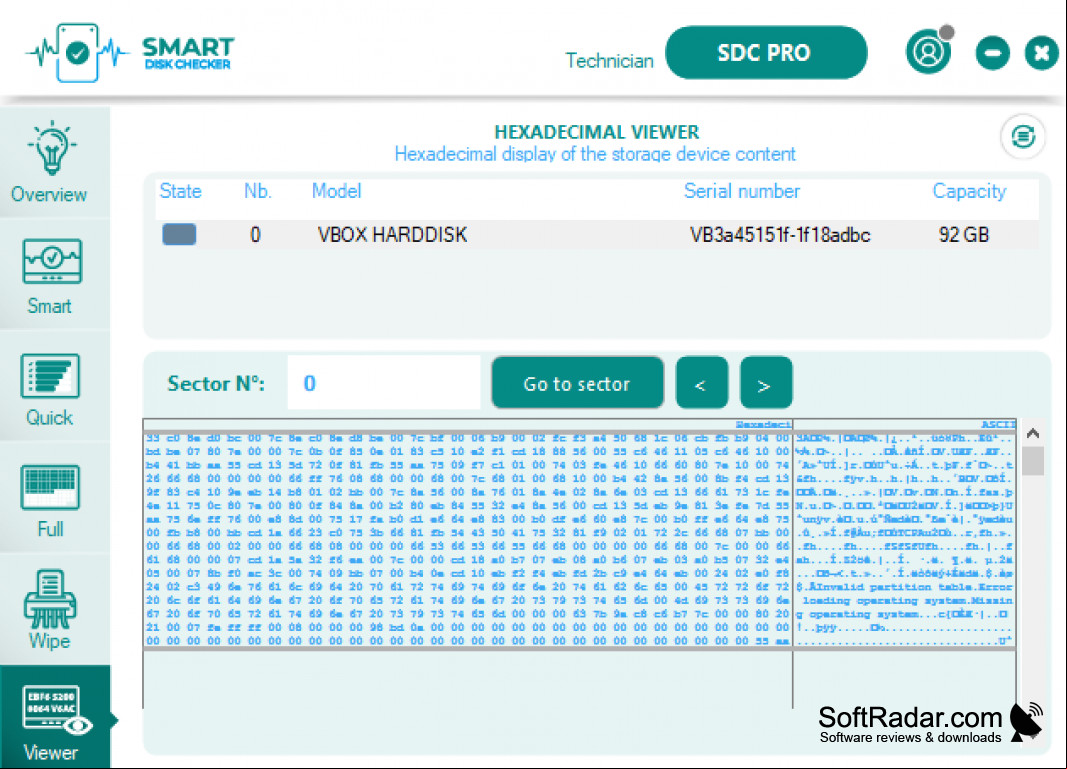Click the Nb. column header
The width and height of the screenshot is (1067, 769).
click(x=258, y=191)
